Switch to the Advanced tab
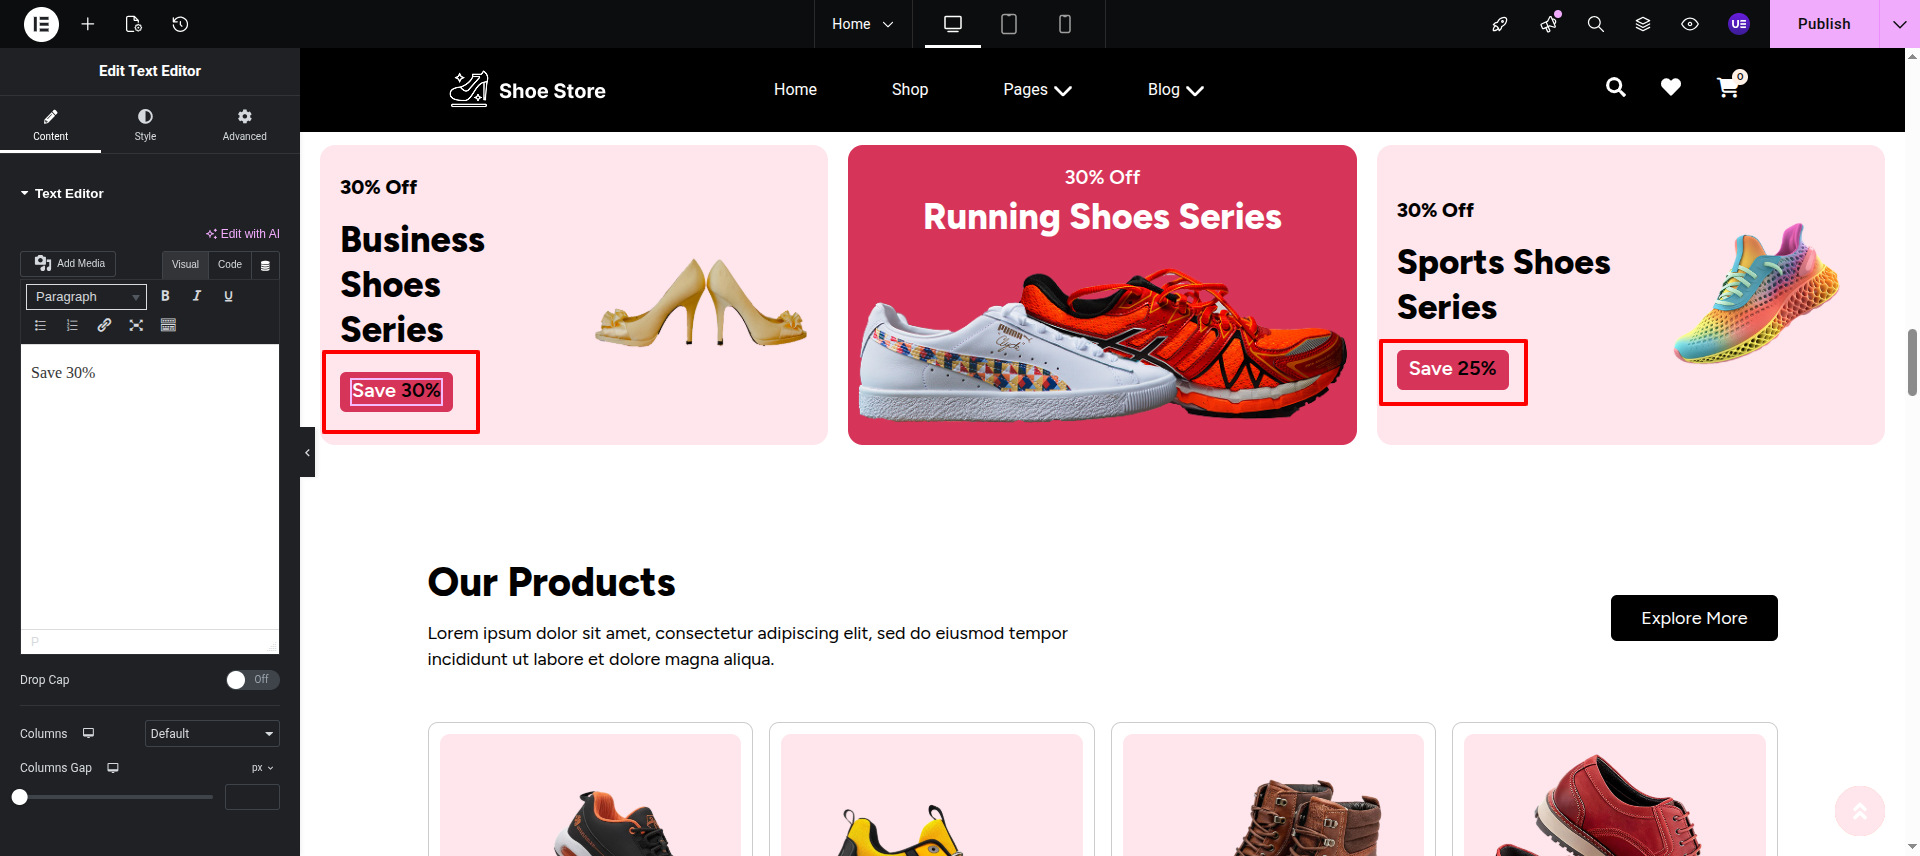Image resolution: width=1920 pixels, height=856 pixels. point(244,125)
